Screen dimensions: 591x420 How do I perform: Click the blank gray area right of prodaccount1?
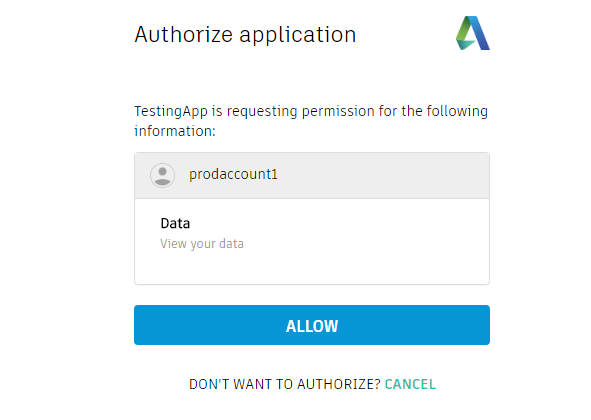click(383, 175)
